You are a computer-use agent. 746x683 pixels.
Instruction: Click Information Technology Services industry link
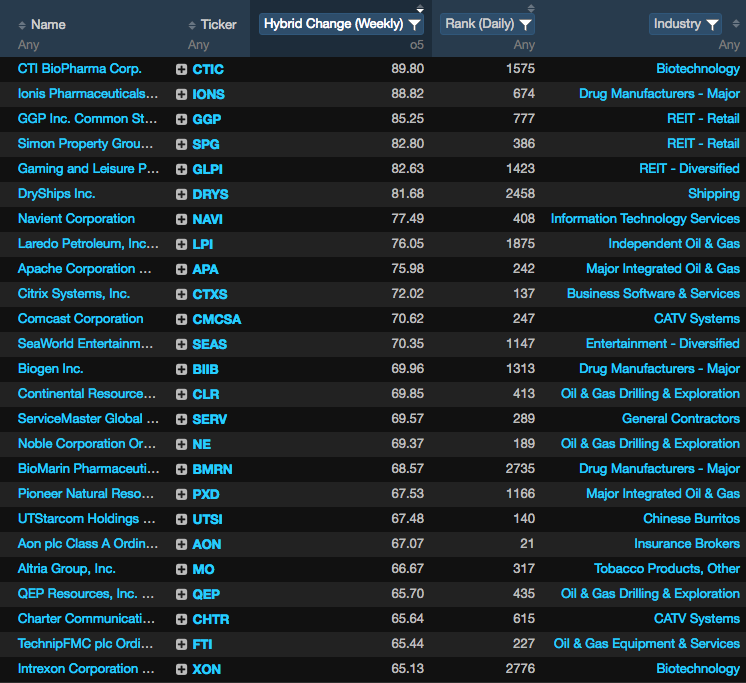click(645, 219)
